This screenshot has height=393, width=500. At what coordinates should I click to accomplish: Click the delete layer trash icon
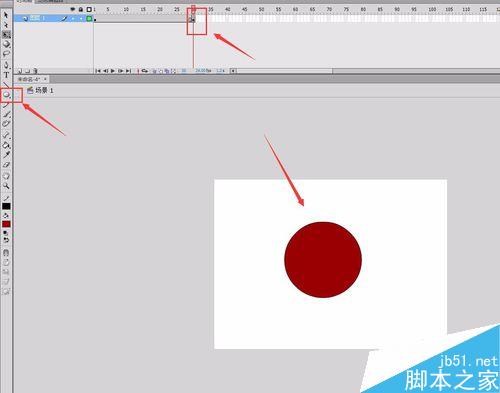[36, 71]
